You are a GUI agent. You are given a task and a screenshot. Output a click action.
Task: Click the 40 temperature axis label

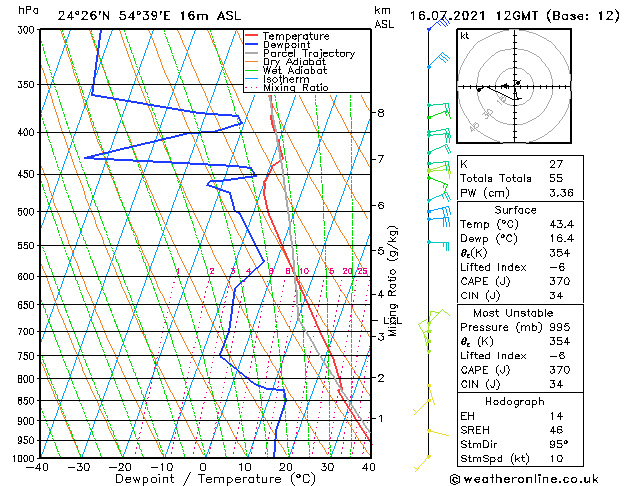pos(368,467)
